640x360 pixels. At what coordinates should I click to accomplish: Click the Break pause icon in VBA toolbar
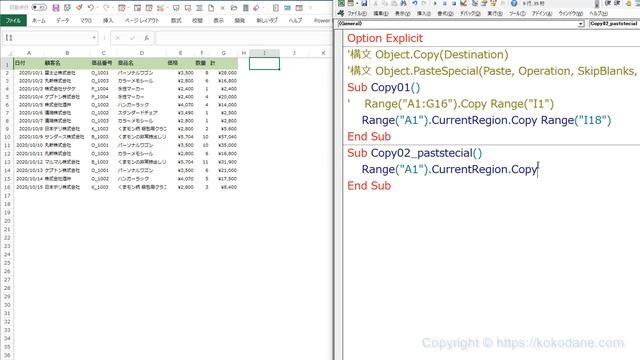pyautogui.click(x=444, y=3)
